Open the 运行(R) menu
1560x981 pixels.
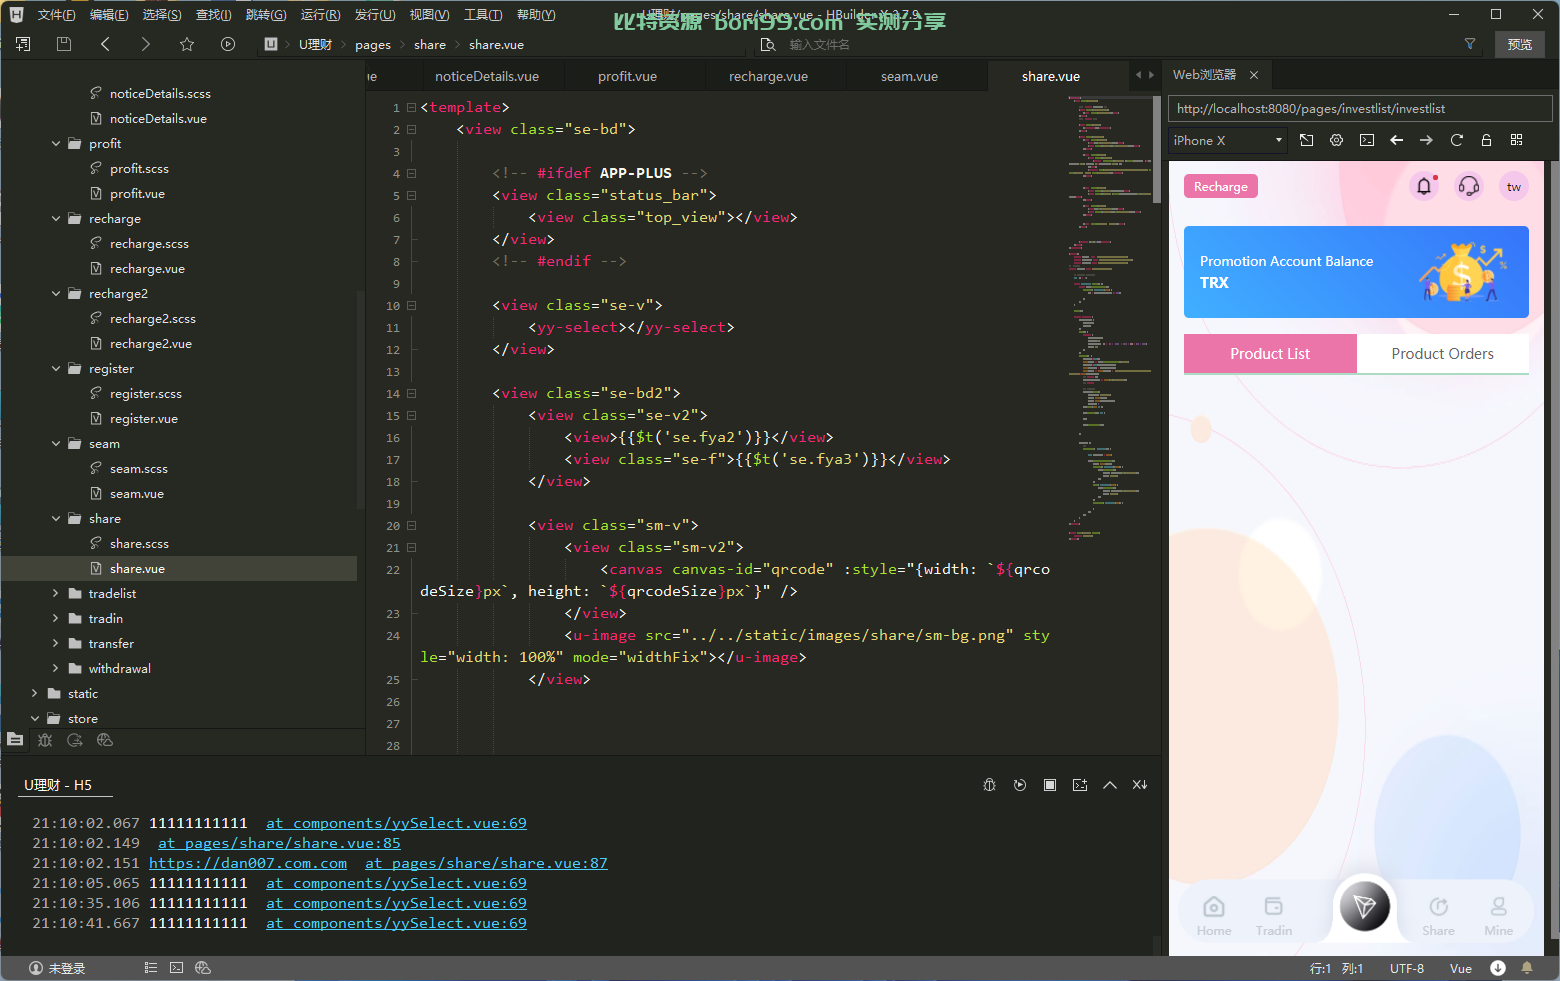[320, 15]
